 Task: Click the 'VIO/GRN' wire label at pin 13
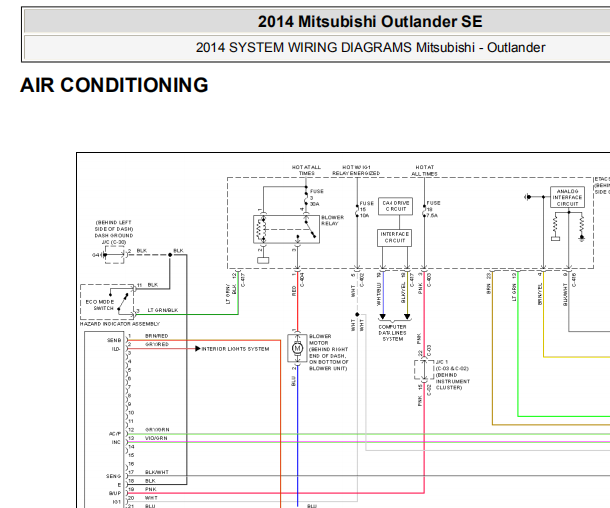click(x=156, y=438)
